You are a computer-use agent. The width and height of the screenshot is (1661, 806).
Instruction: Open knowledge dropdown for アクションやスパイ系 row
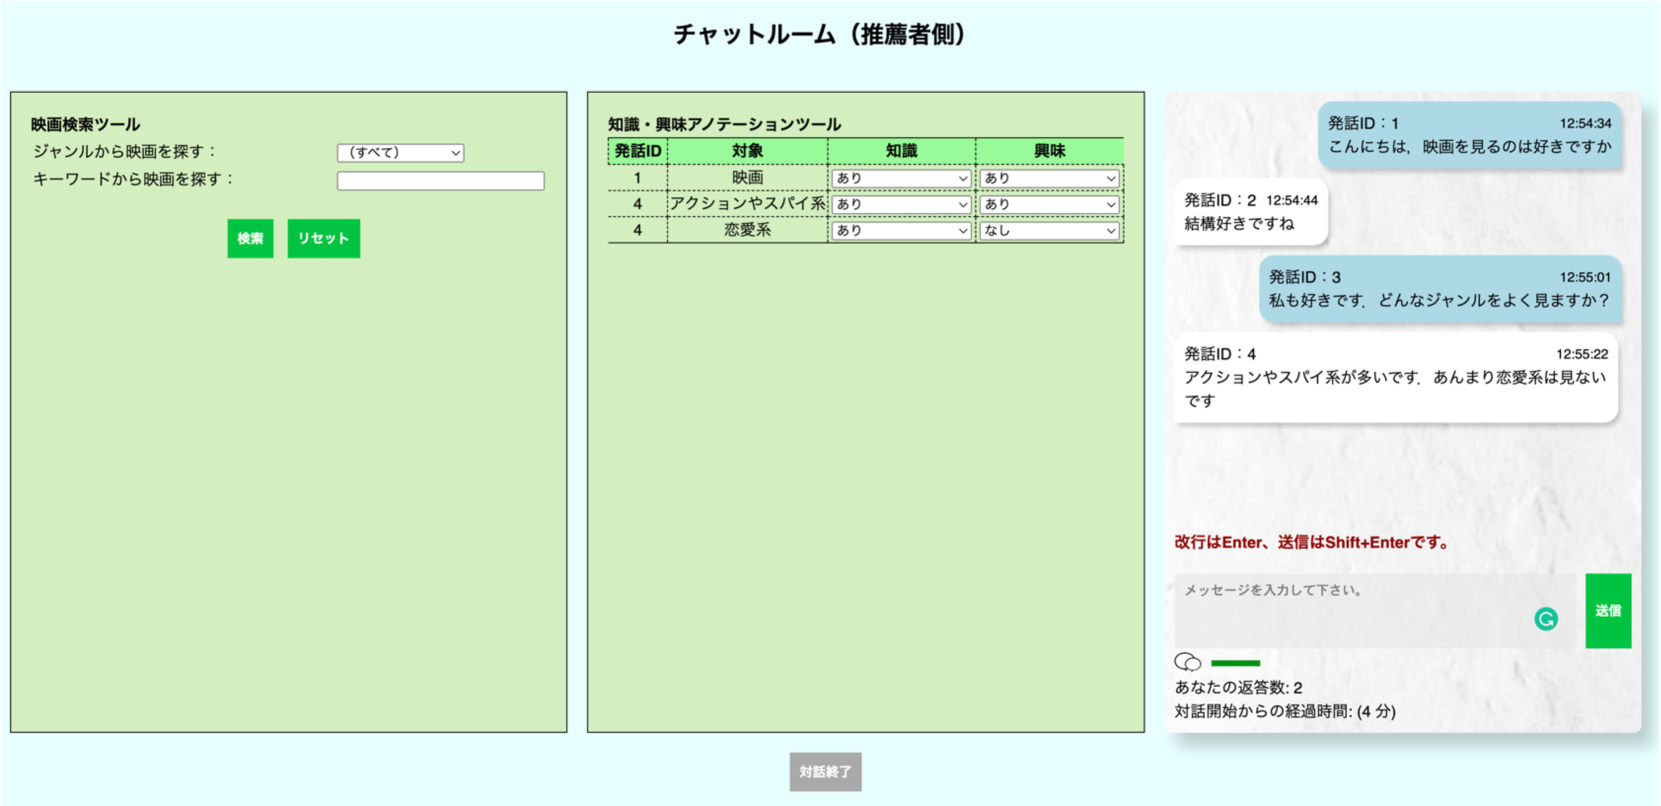(901, 204)
